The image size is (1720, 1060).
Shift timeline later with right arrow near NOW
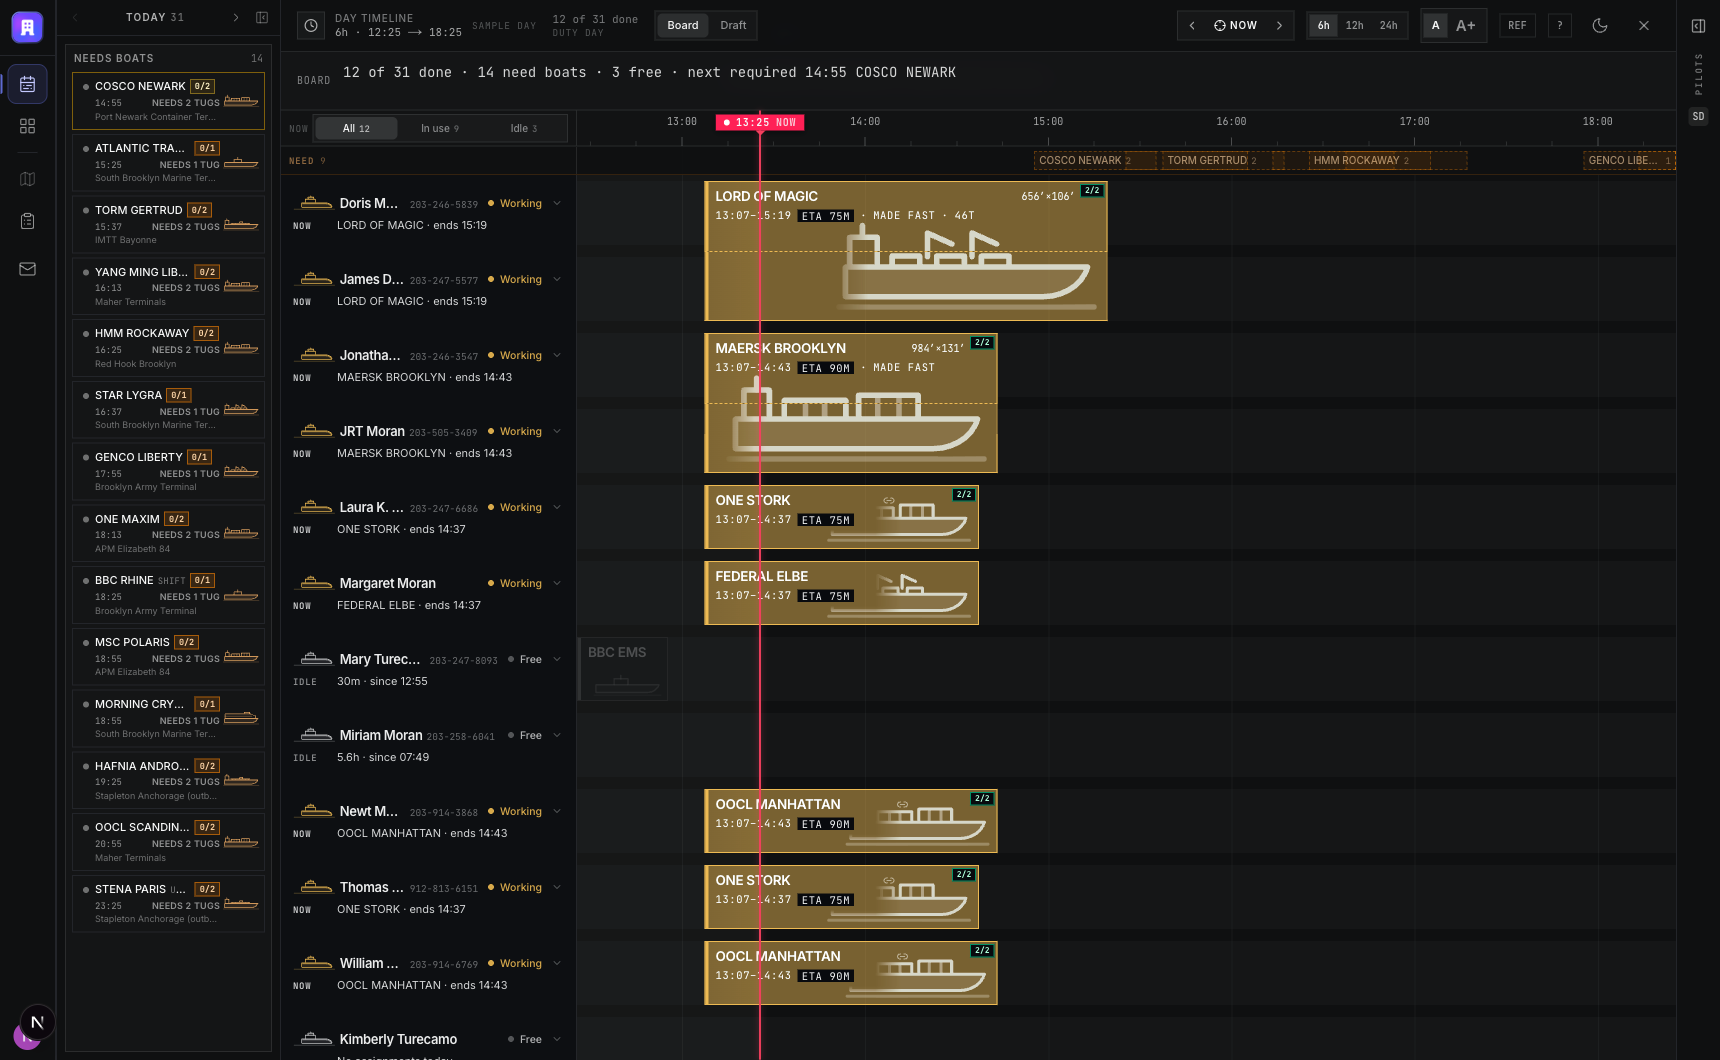click(1279, 26)
